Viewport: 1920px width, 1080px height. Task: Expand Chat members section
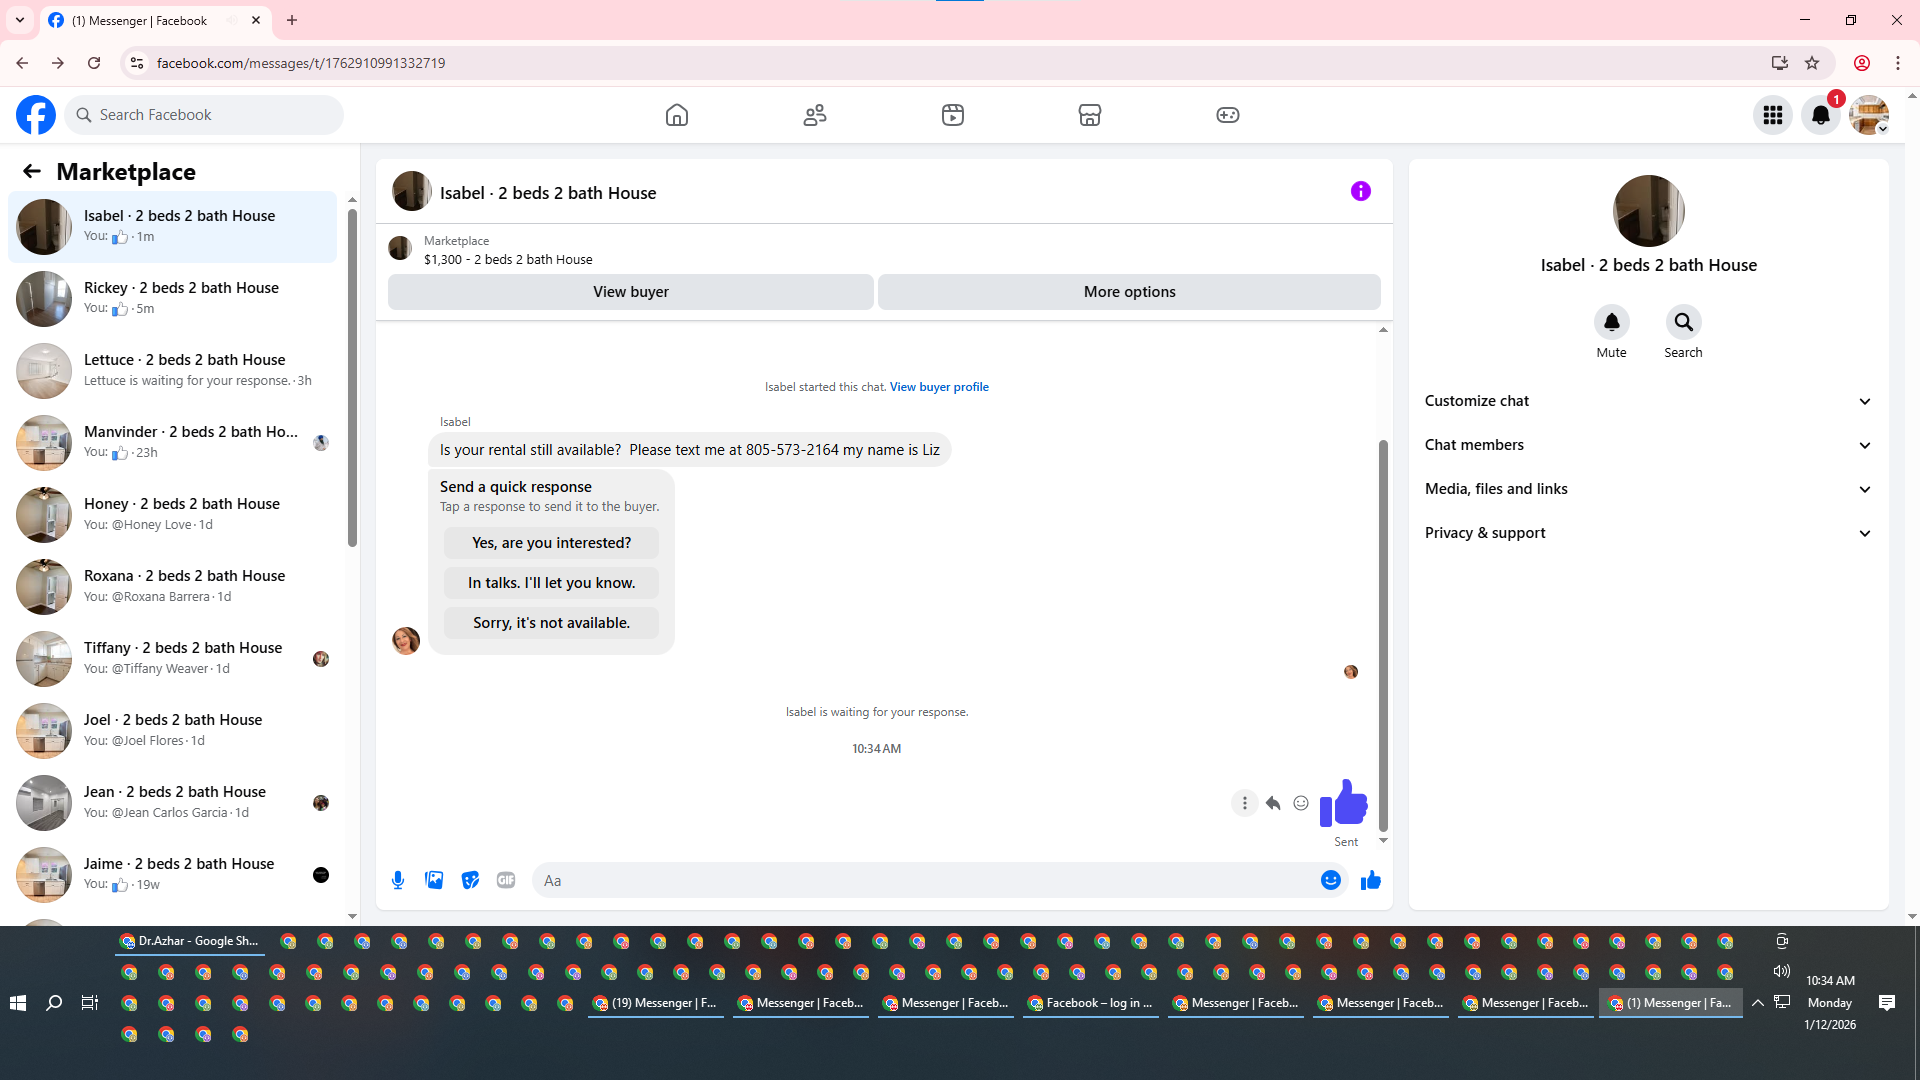coord(1647,445)
